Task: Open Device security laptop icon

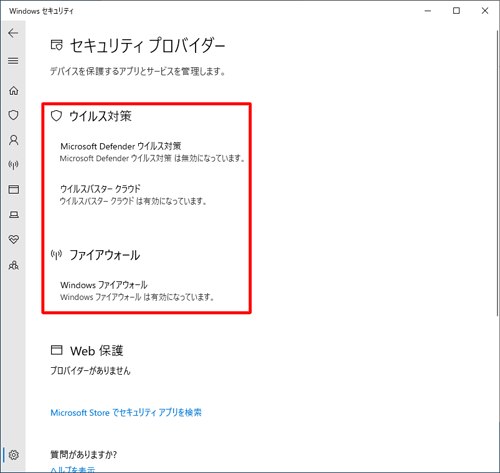Action: click(14, 214)
